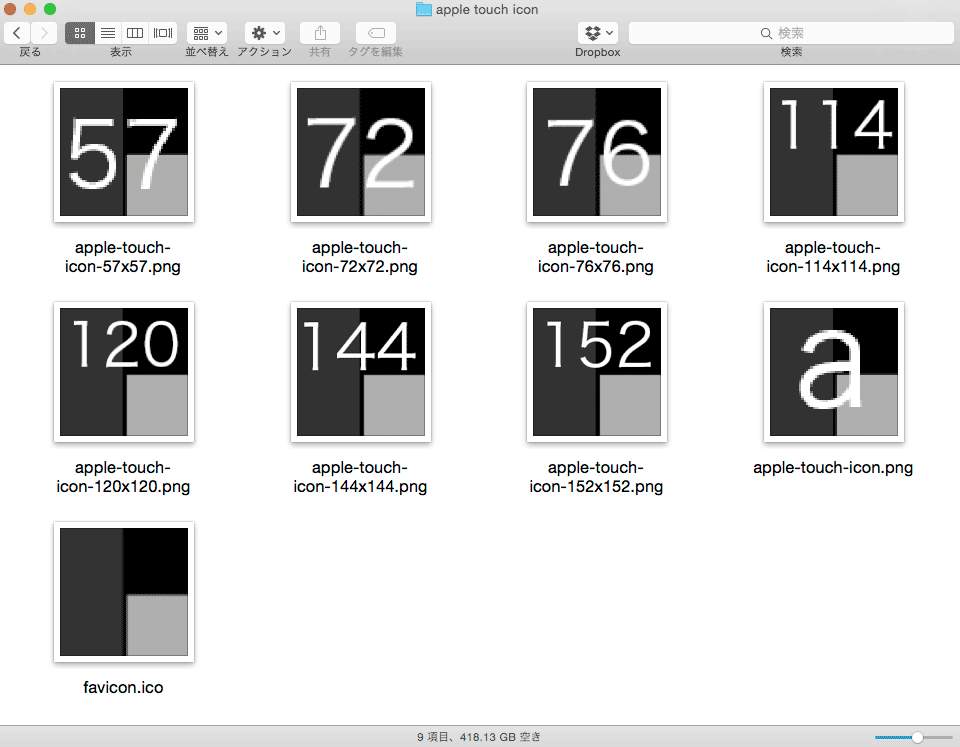This screenshot has width=960, height=747.
Task: Click the apple-touch-icon.png filename label
Action: 833,468
